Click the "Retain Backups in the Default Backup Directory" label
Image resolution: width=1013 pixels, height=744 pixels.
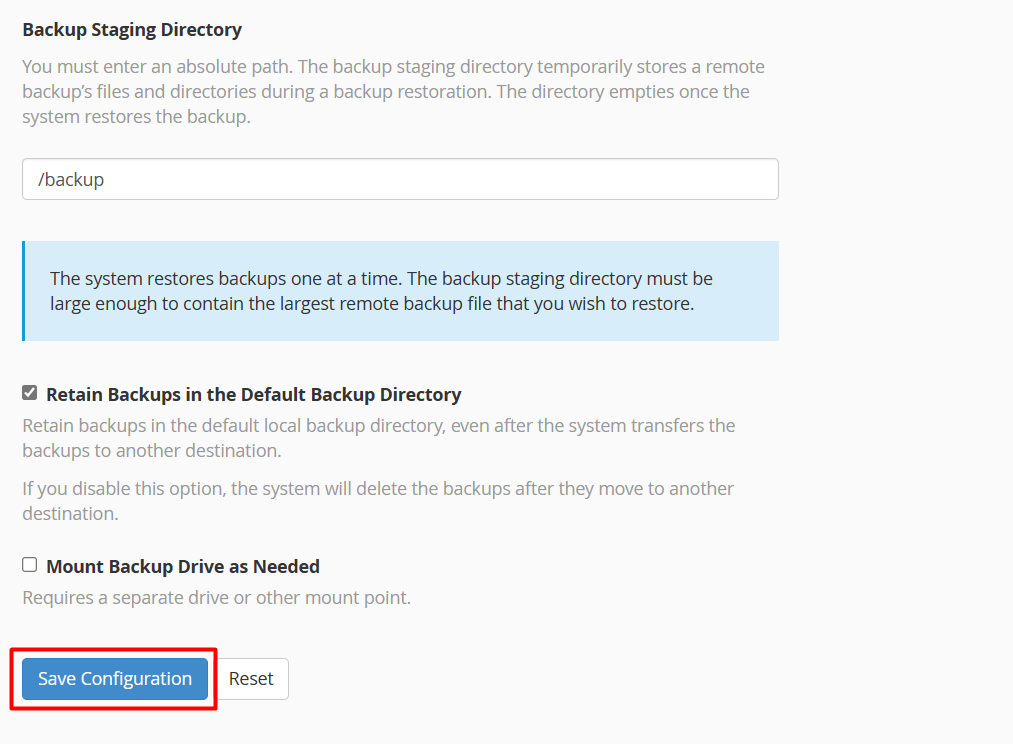point(253,395)
